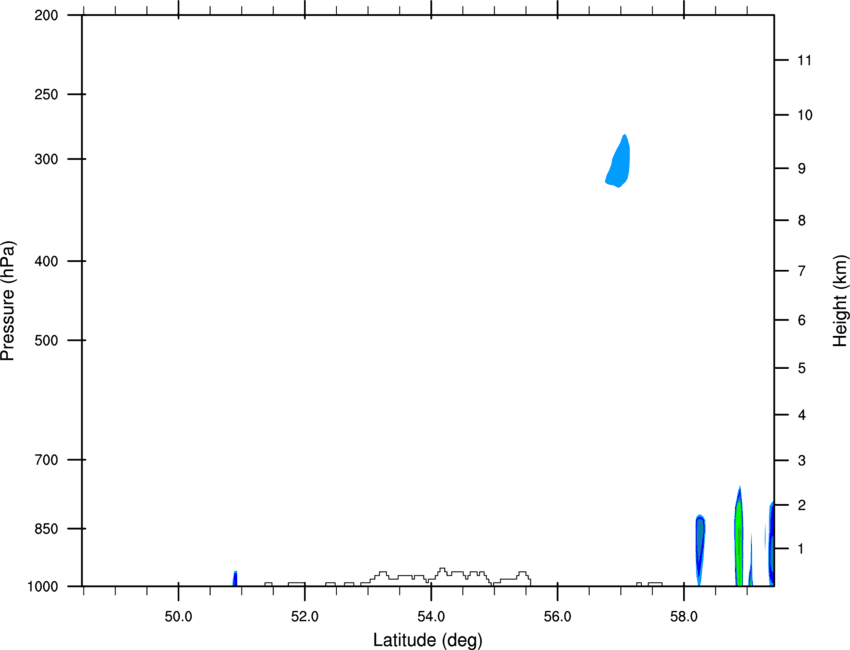The height and width of the screenshot is (650, 850).
Task: Click the small blue contour near 51 degrees
Action: pyautogui.click(x=235, y=578)
